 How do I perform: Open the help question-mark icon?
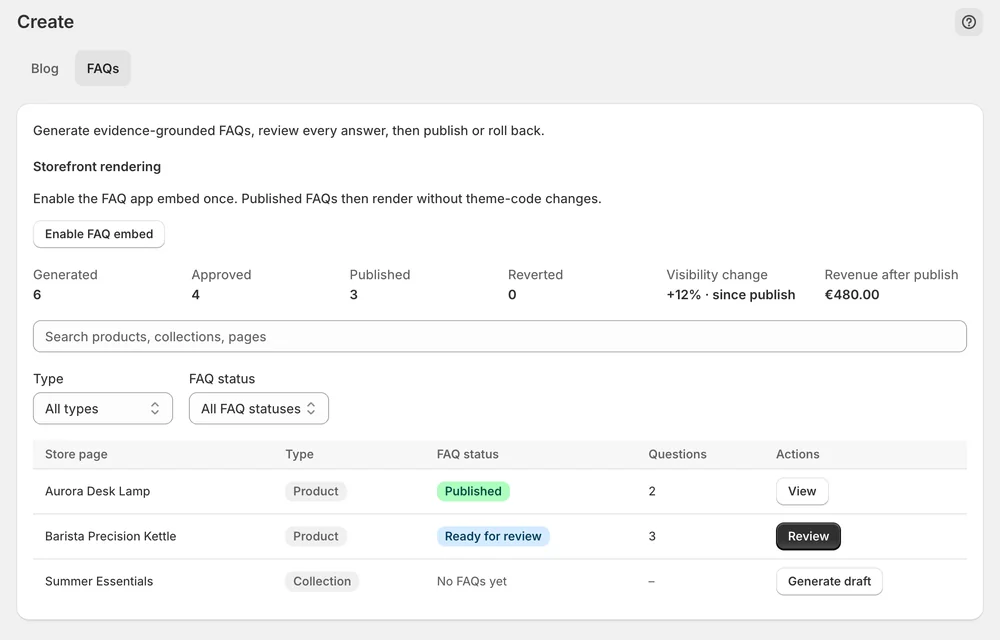pos(968,22)
